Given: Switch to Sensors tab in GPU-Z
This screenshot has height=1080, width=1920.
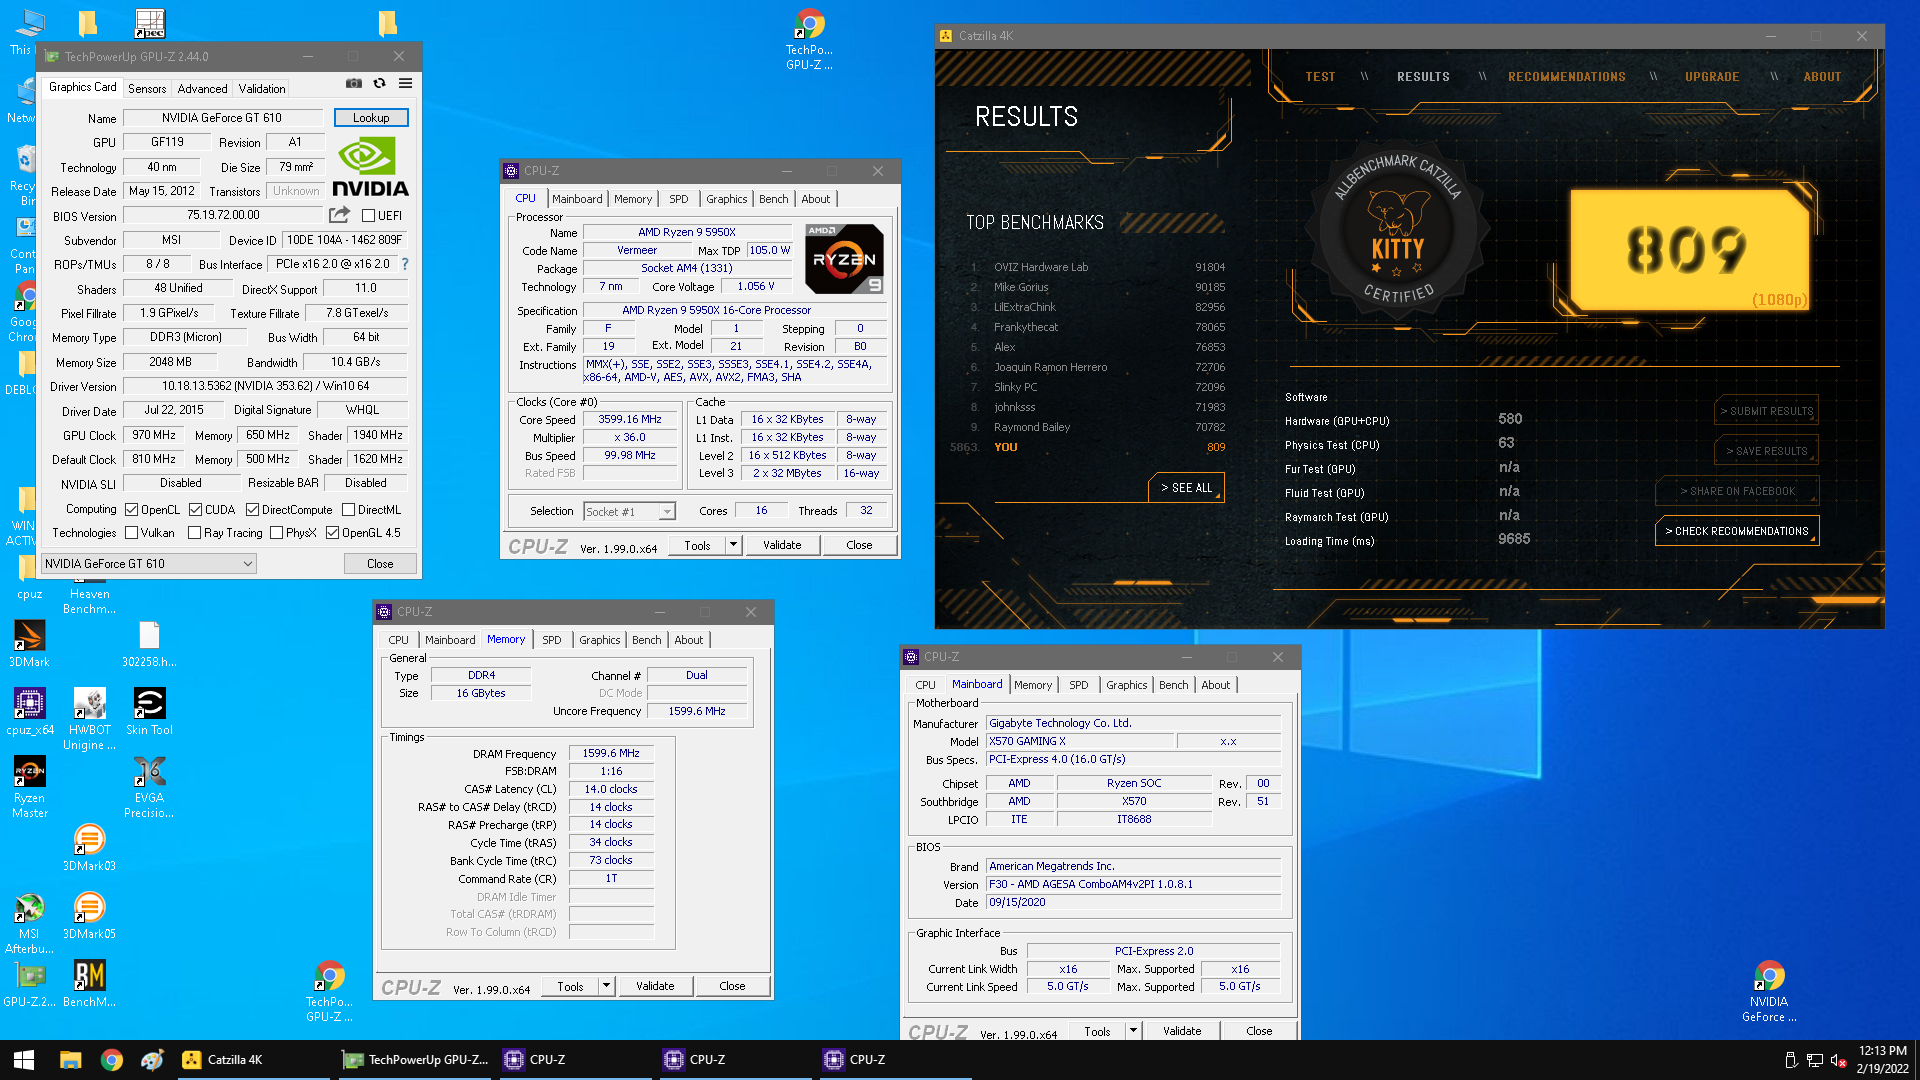Looking at the screenshot, I should pyautogui.click(x=147, y=88).
